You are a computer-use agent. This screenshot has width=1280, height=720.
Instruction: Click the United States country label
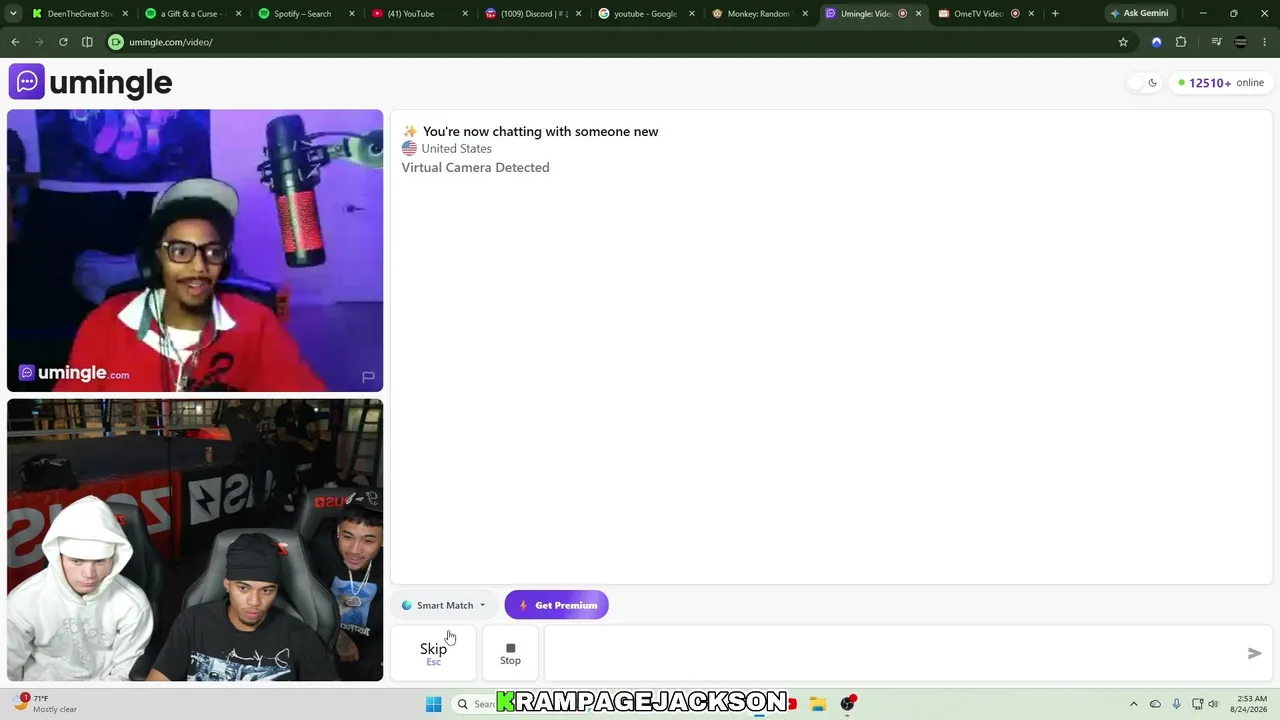[x=456, y=149]
